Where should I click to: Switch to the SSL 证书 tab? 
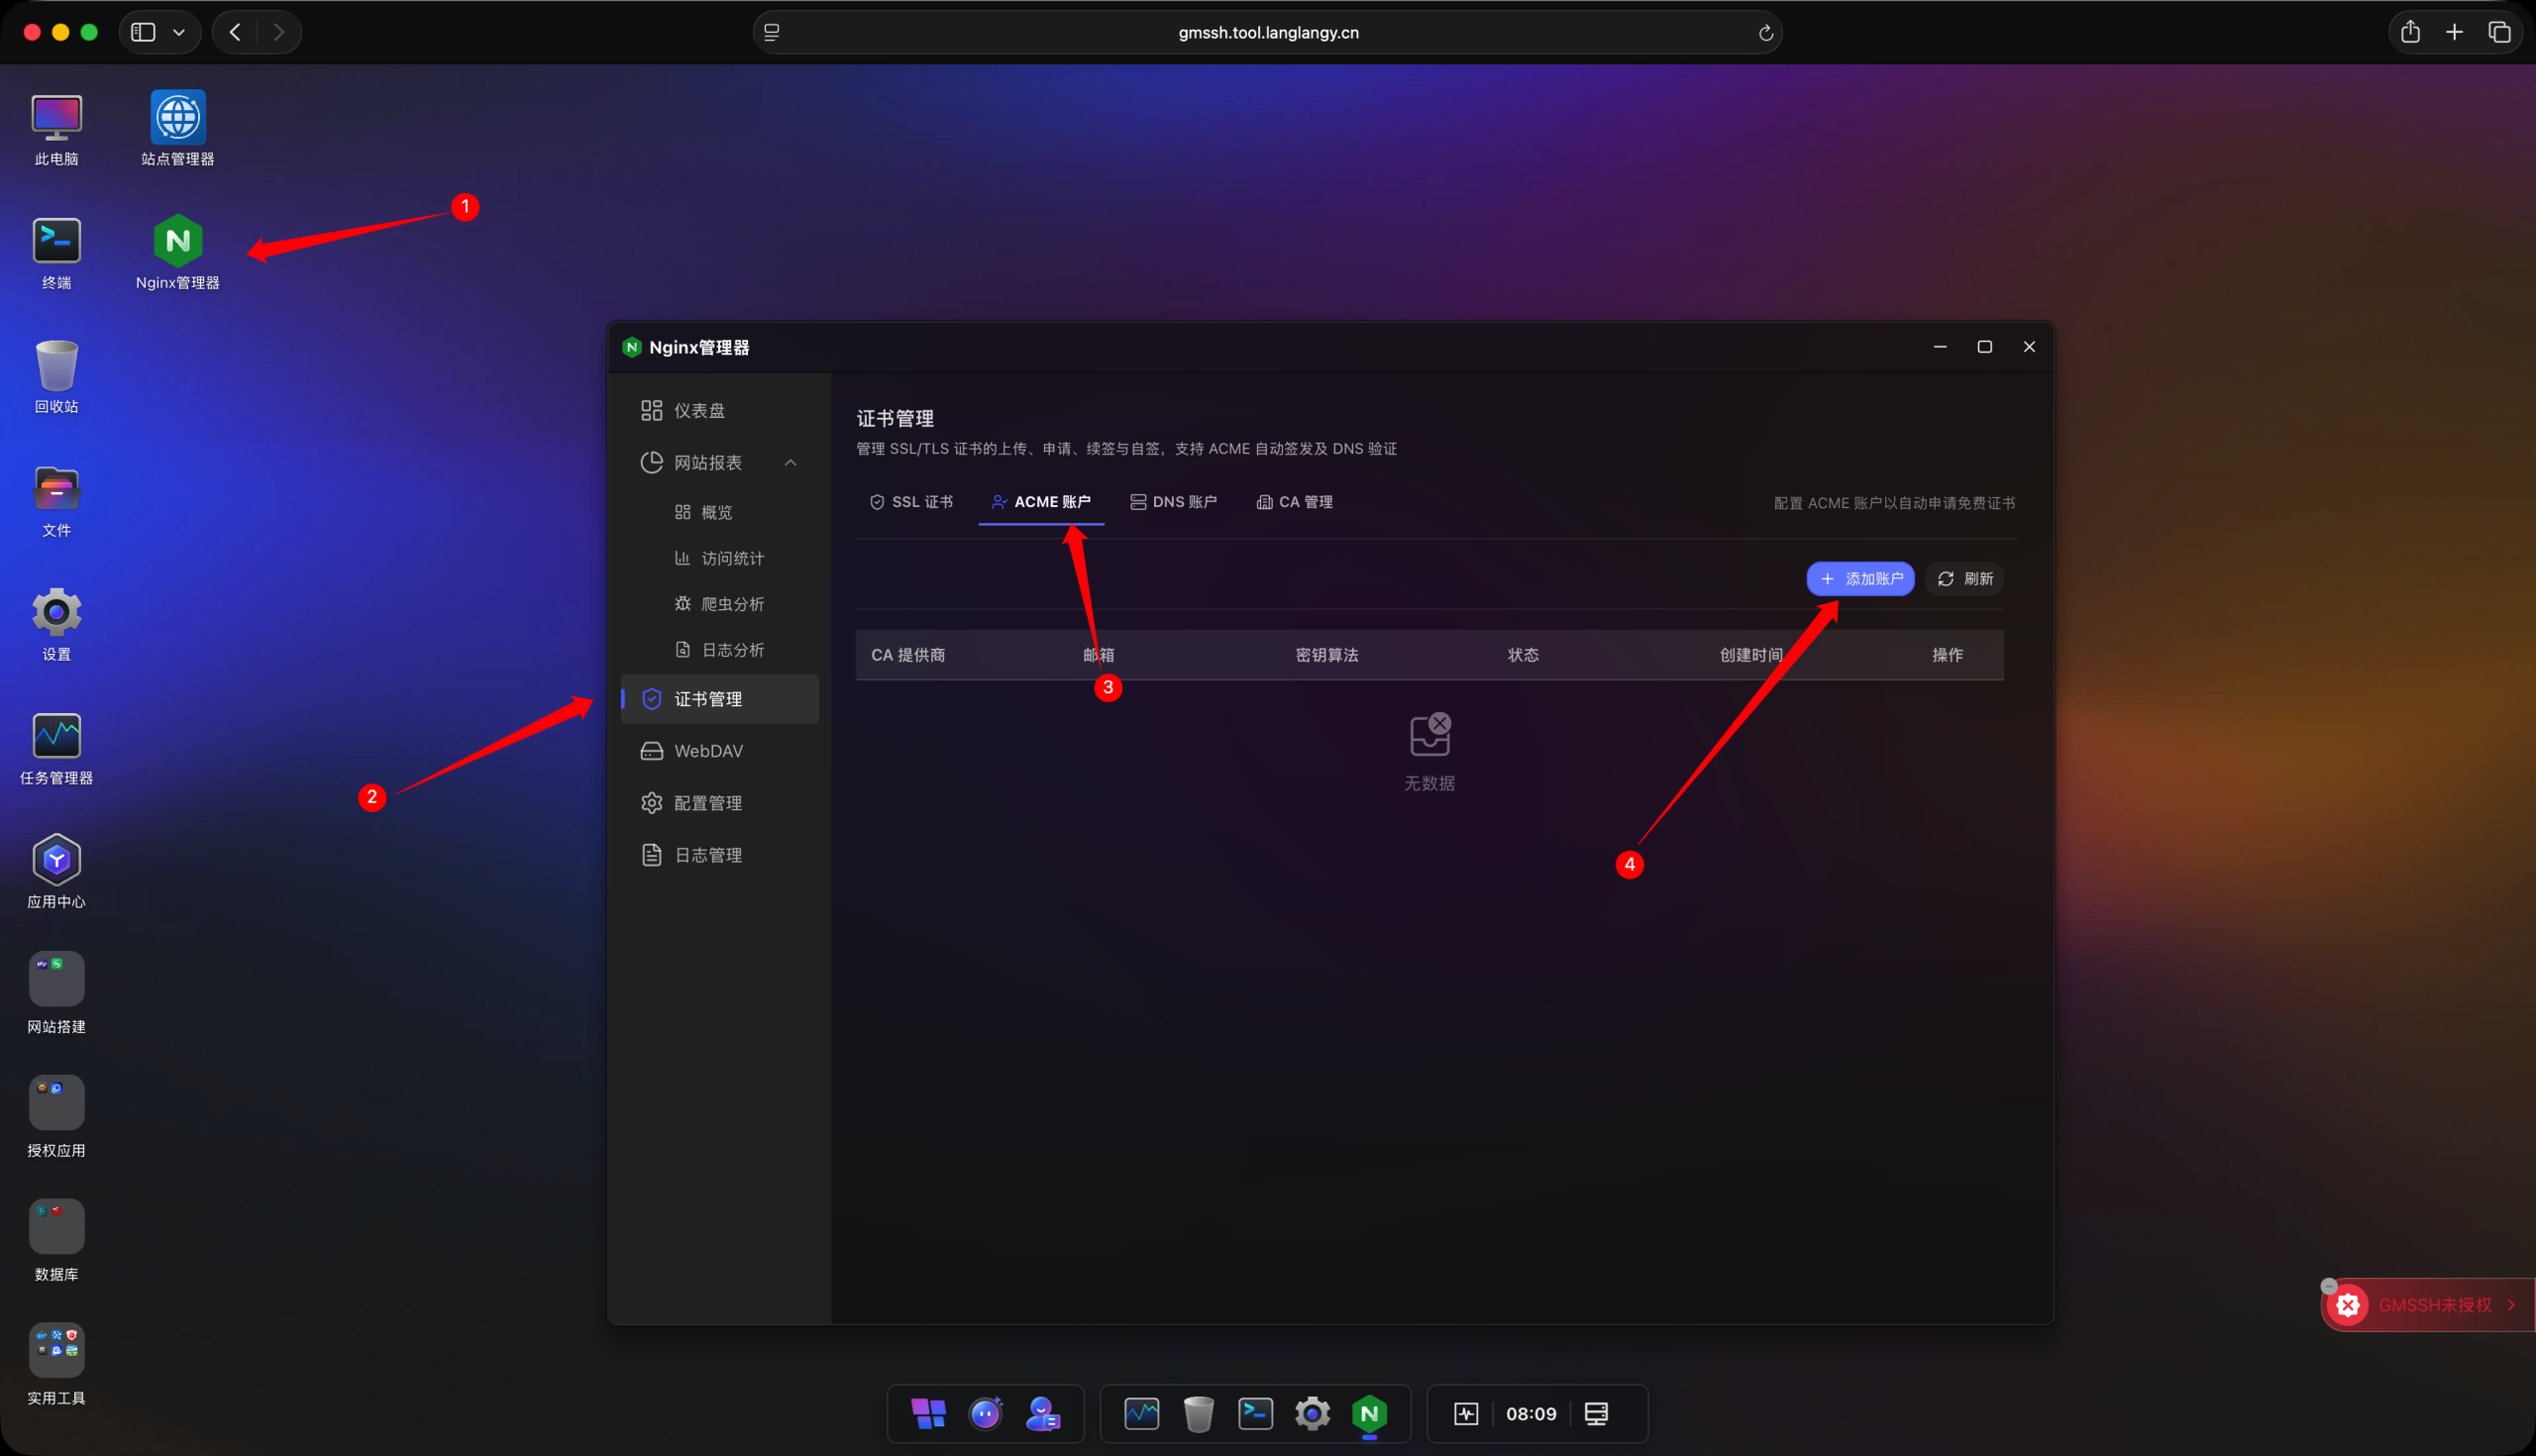[x=911, y=502]
